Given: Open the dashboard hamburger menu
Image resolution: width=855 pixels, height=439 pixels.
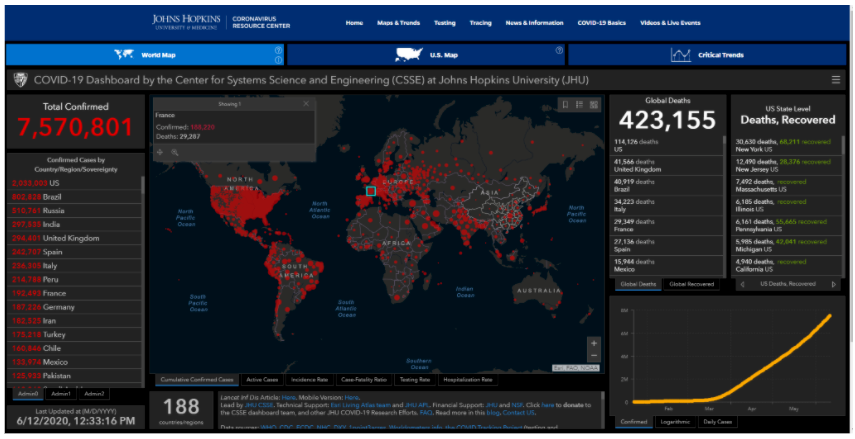Looking at the screenshot, I should (x=835, y=80).
